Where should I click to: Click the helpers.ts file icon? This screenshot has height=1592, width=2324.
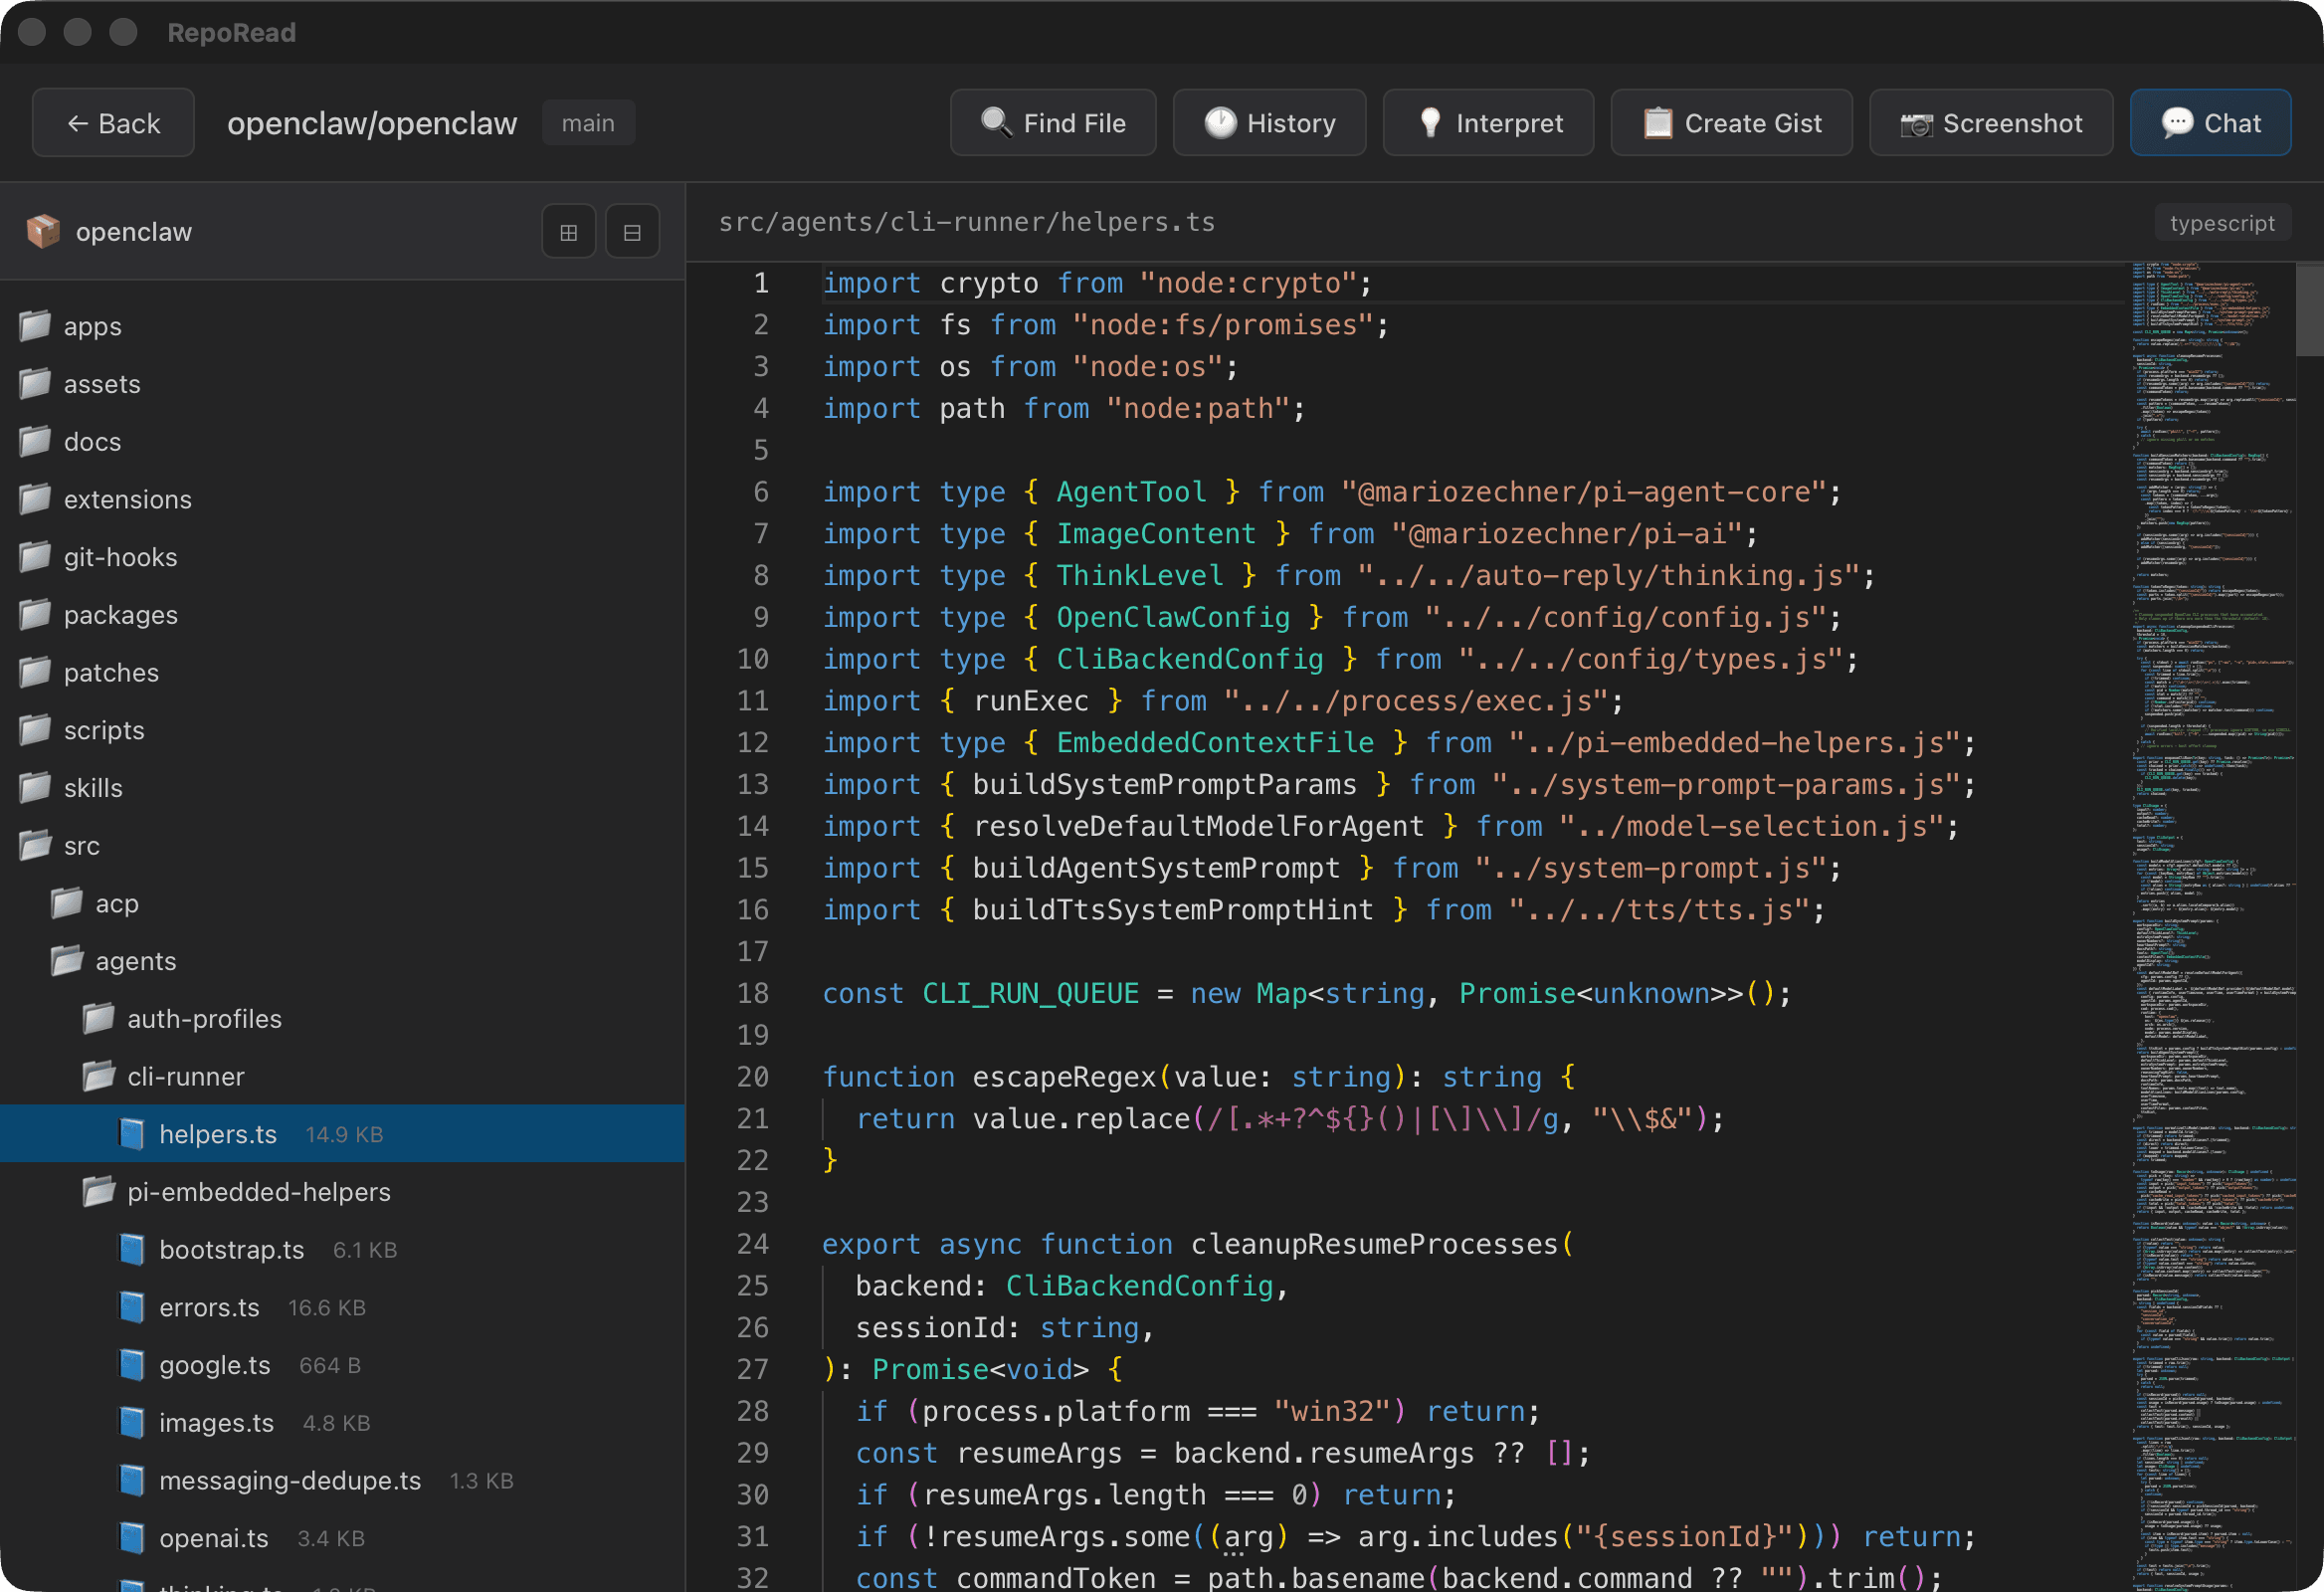pyautogui.click(x=131, y=1134)
